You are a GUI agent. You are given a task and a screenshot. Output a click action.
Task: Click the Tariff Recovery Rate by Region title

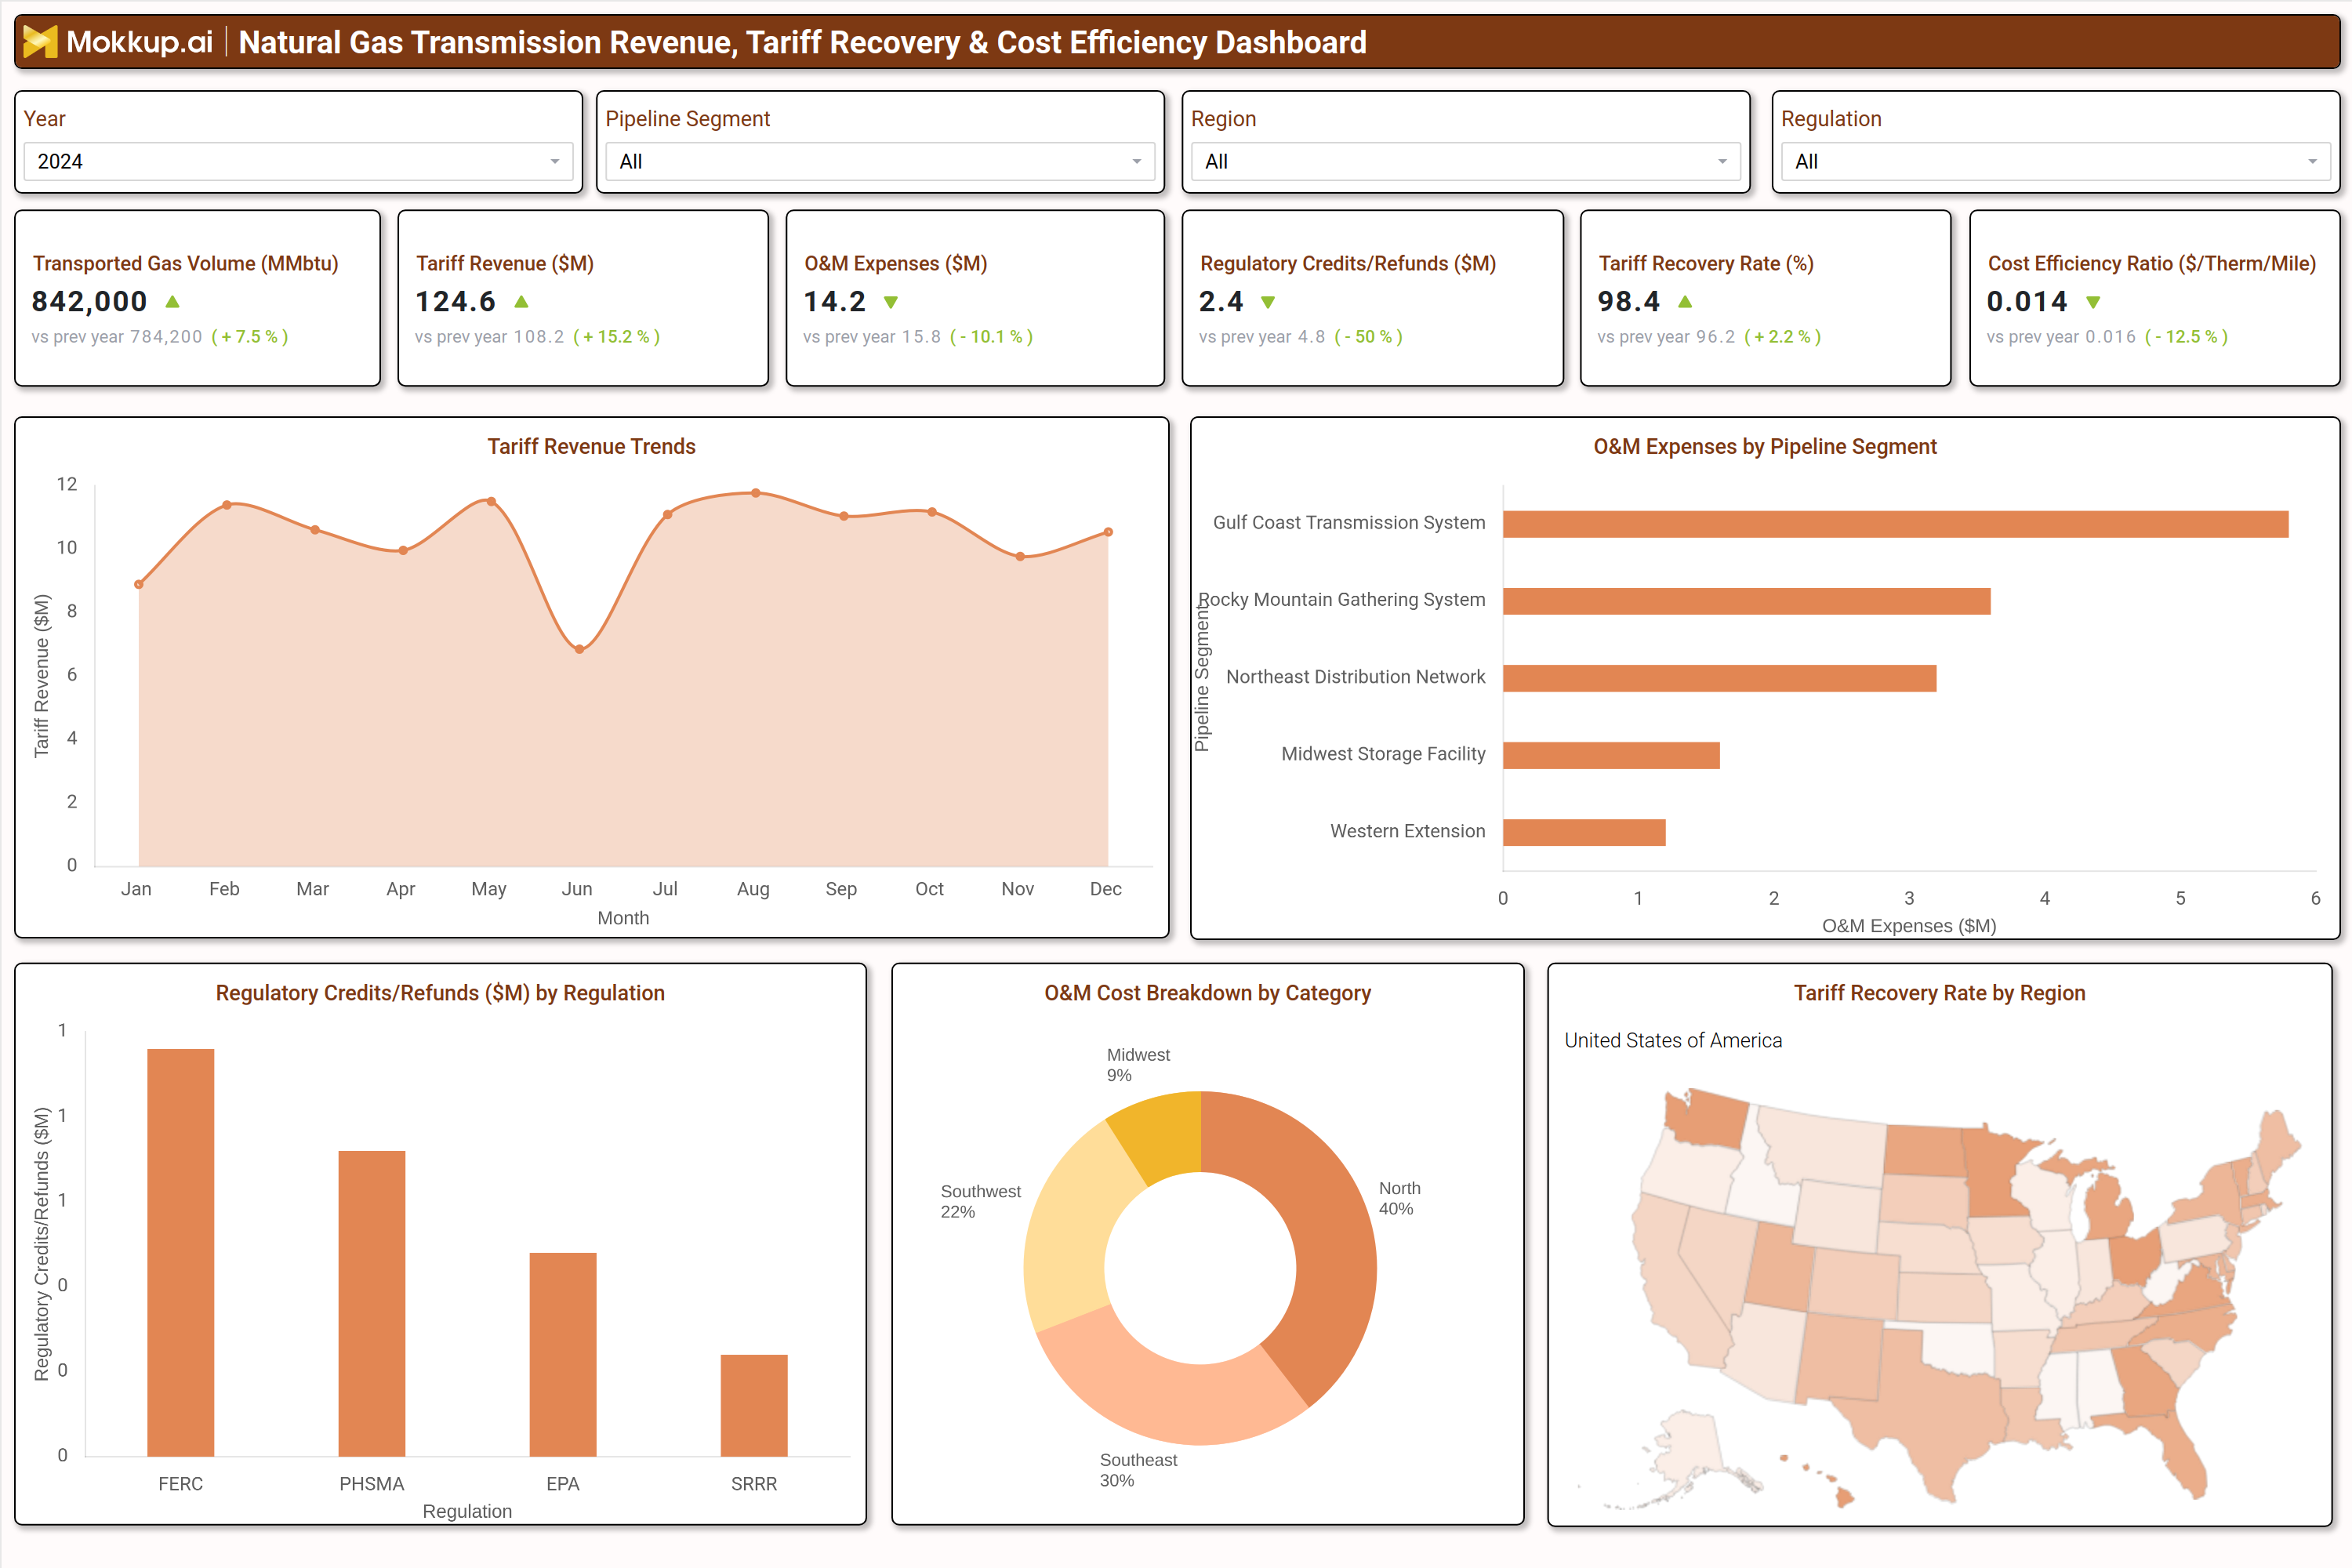[1939, 993]
